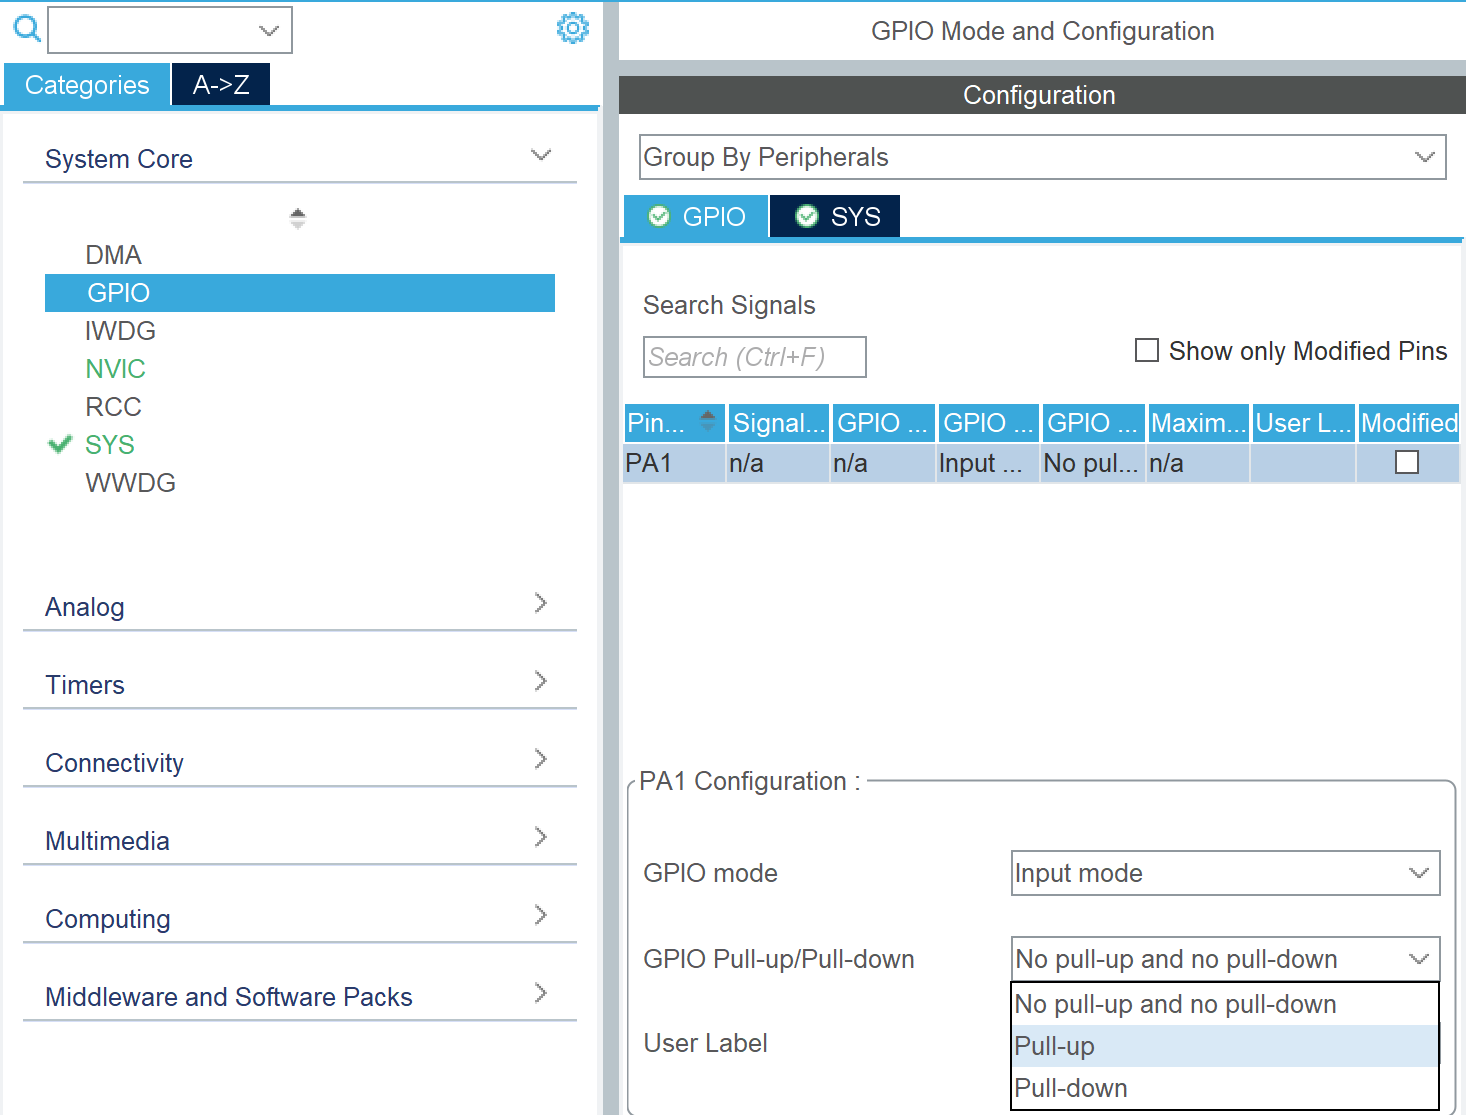Viewport: 1466px width, 1115px height.
Task: Select RCC in the peripheral list
Action: pyautogui.click(x=113, y=407)
